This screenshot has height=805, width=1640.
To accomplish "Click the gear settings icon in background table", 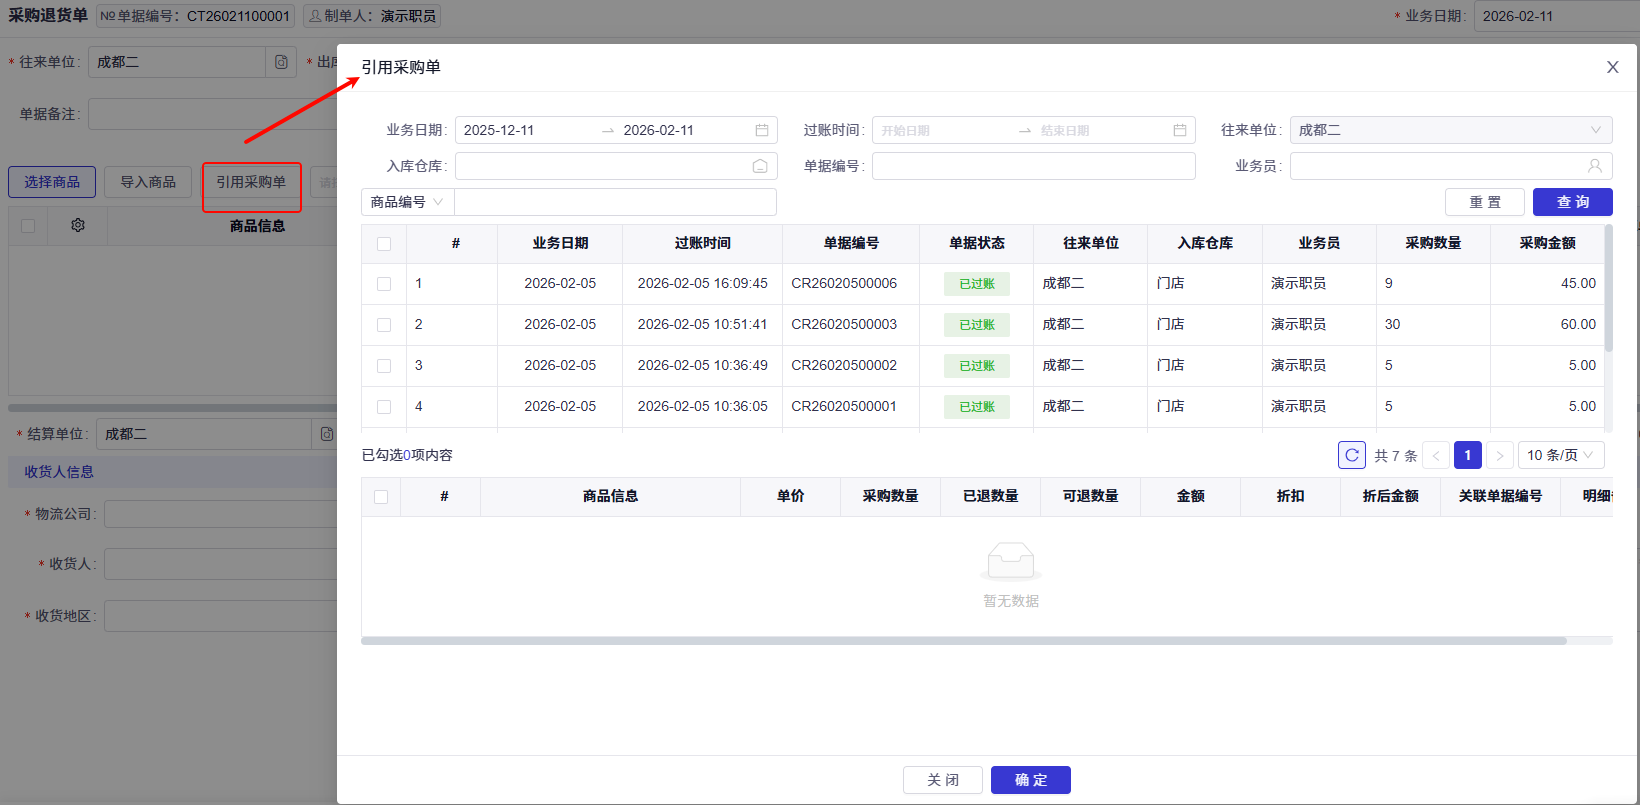I will point(78,226).
